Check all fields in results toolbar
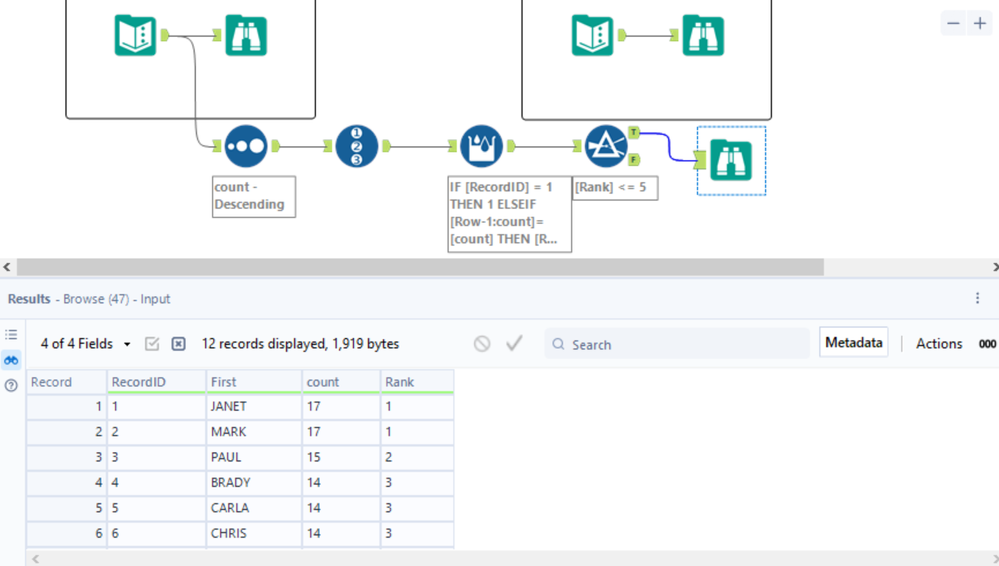The height and width of the screenshot is (566, 999). click(x=152, y=344)
